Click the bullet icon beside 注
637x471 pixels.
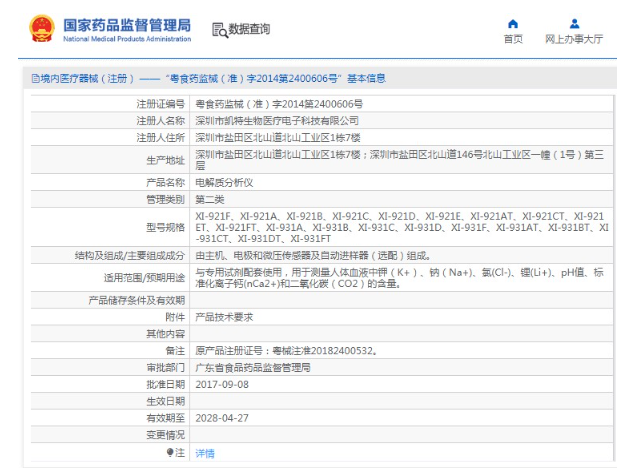pos(170,452)
